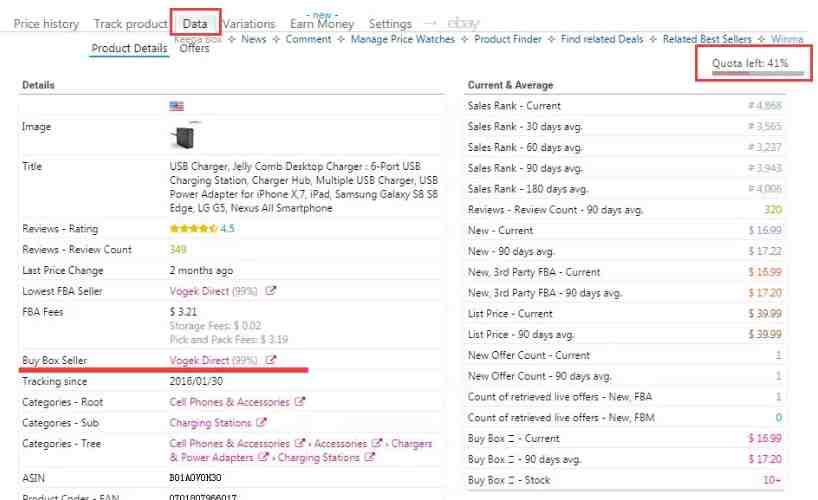818x500 pixels.
Task: Open Cell Phones & Accessories in Categories Tree
Action: point(230,444)
